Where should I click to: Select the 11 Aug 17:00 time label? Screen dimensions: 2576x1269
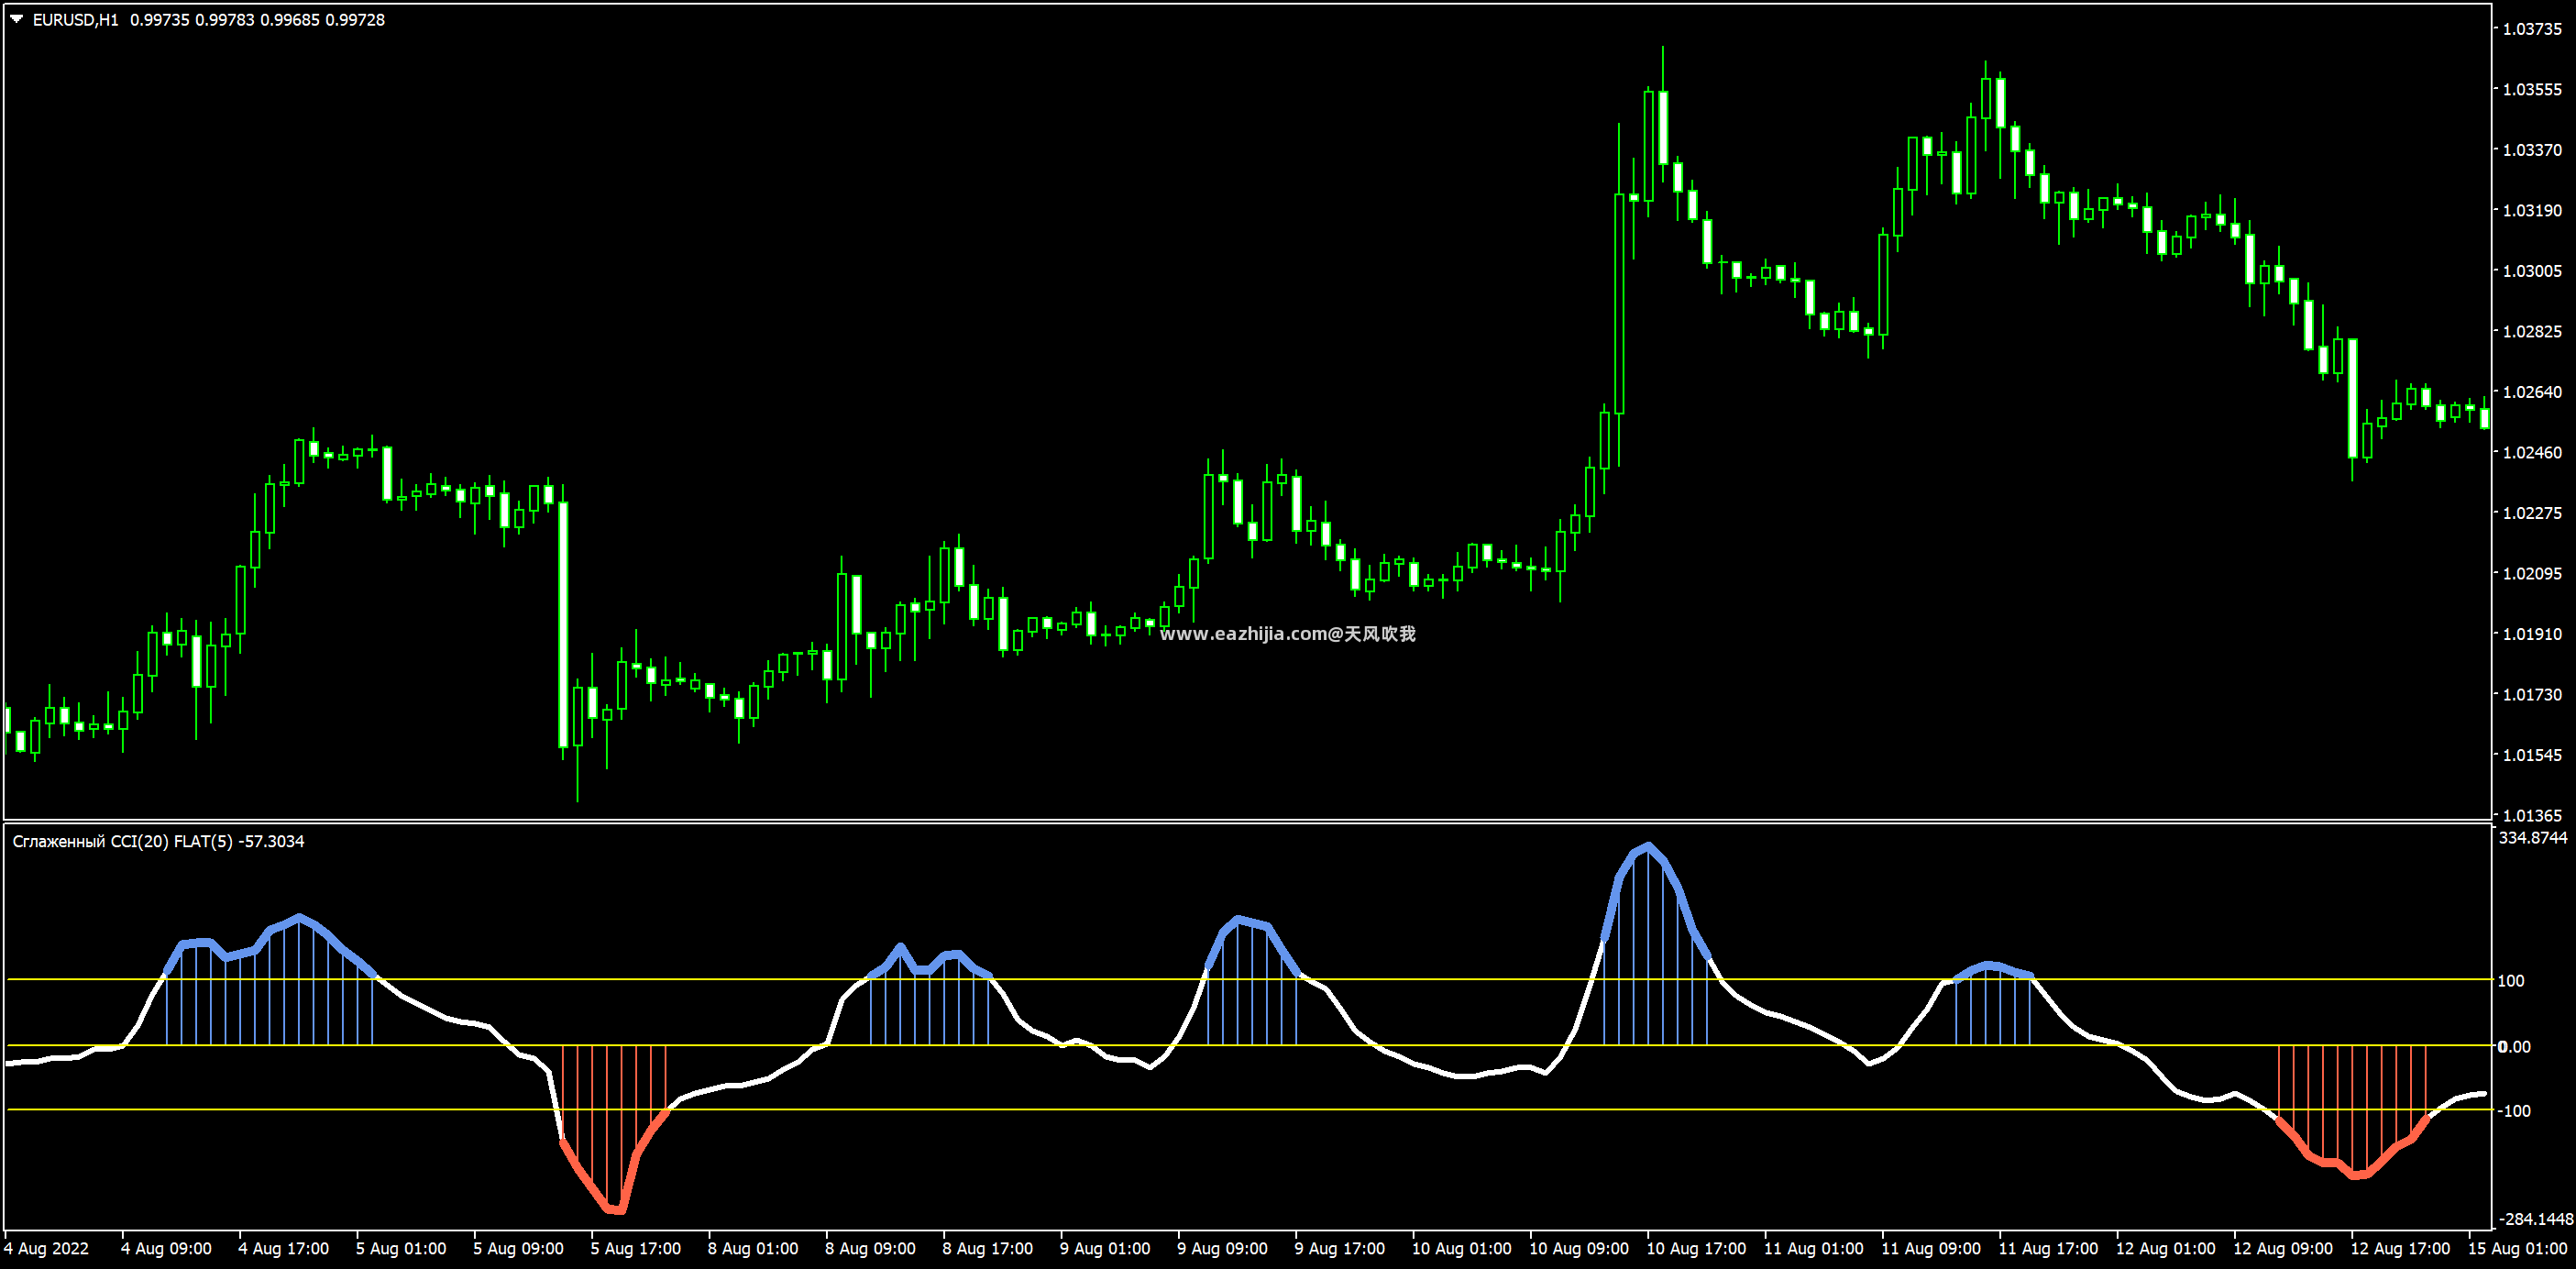click(x=2048, y=1248)
